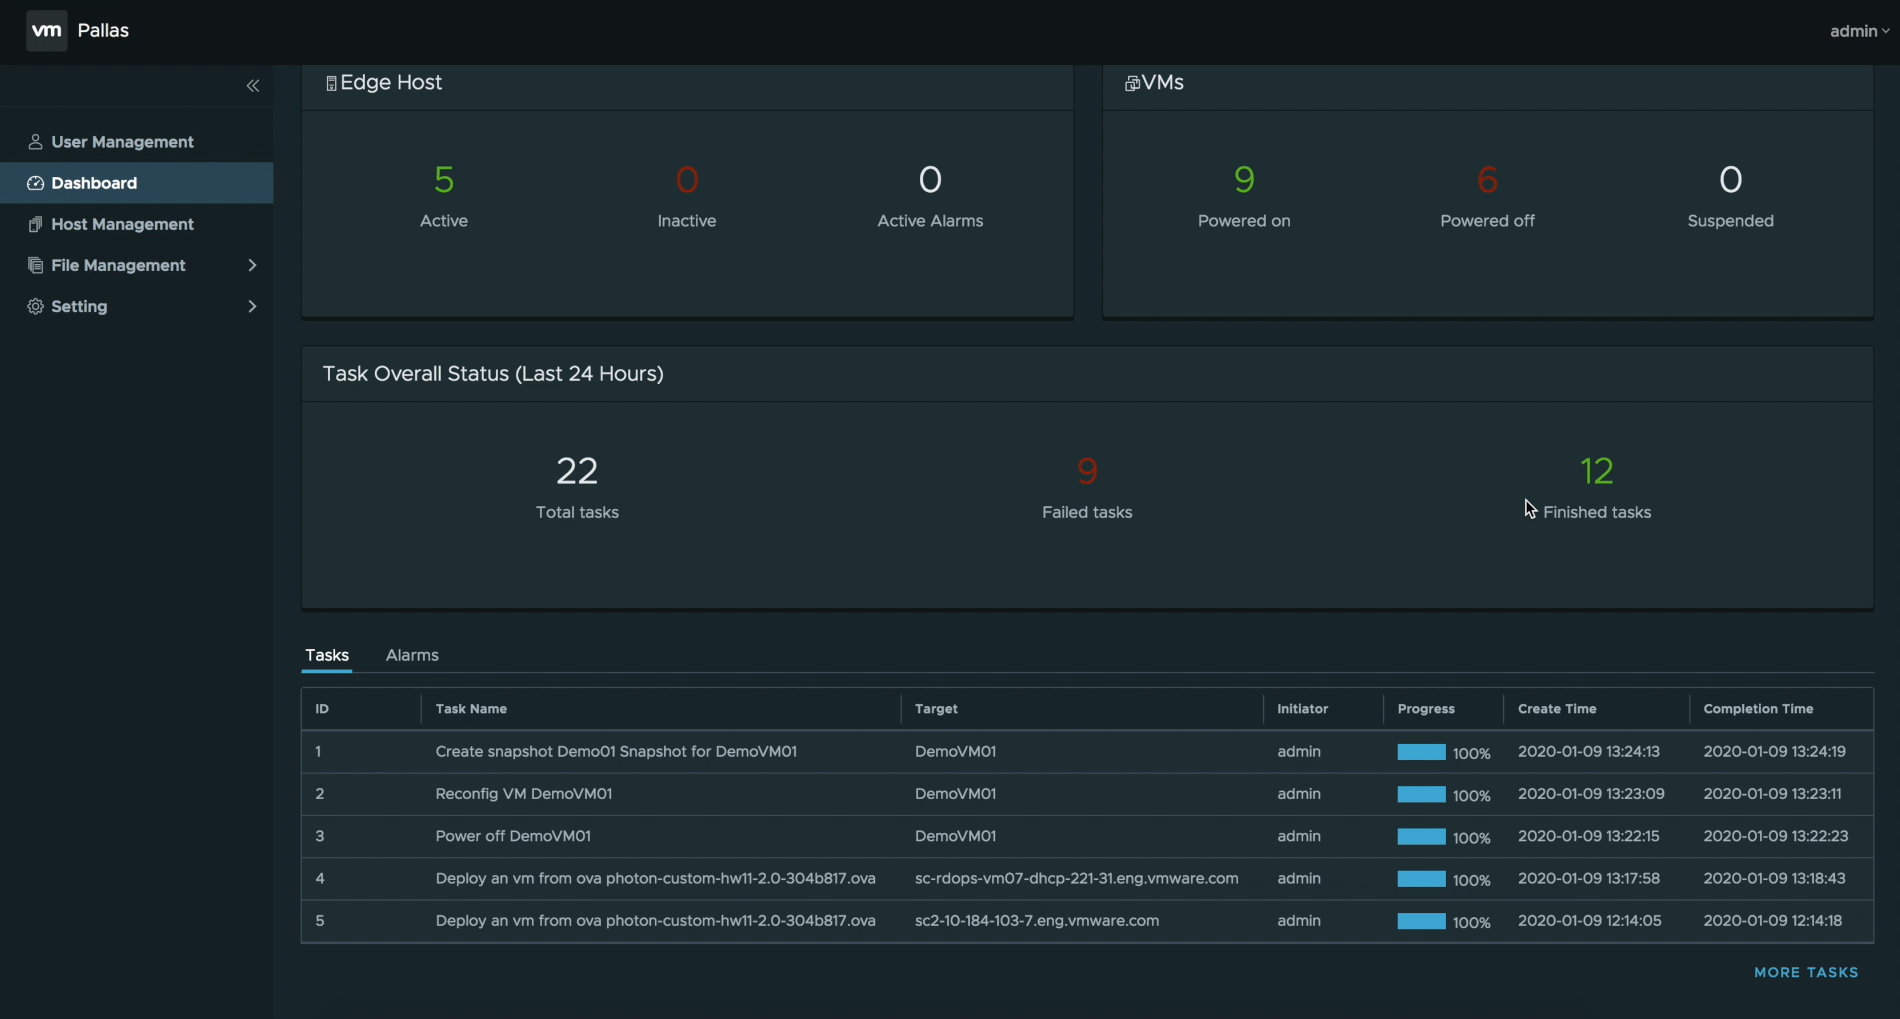Click the Edge Host panel icon
Screen dimensions: 1900x1019
(331, 84)
